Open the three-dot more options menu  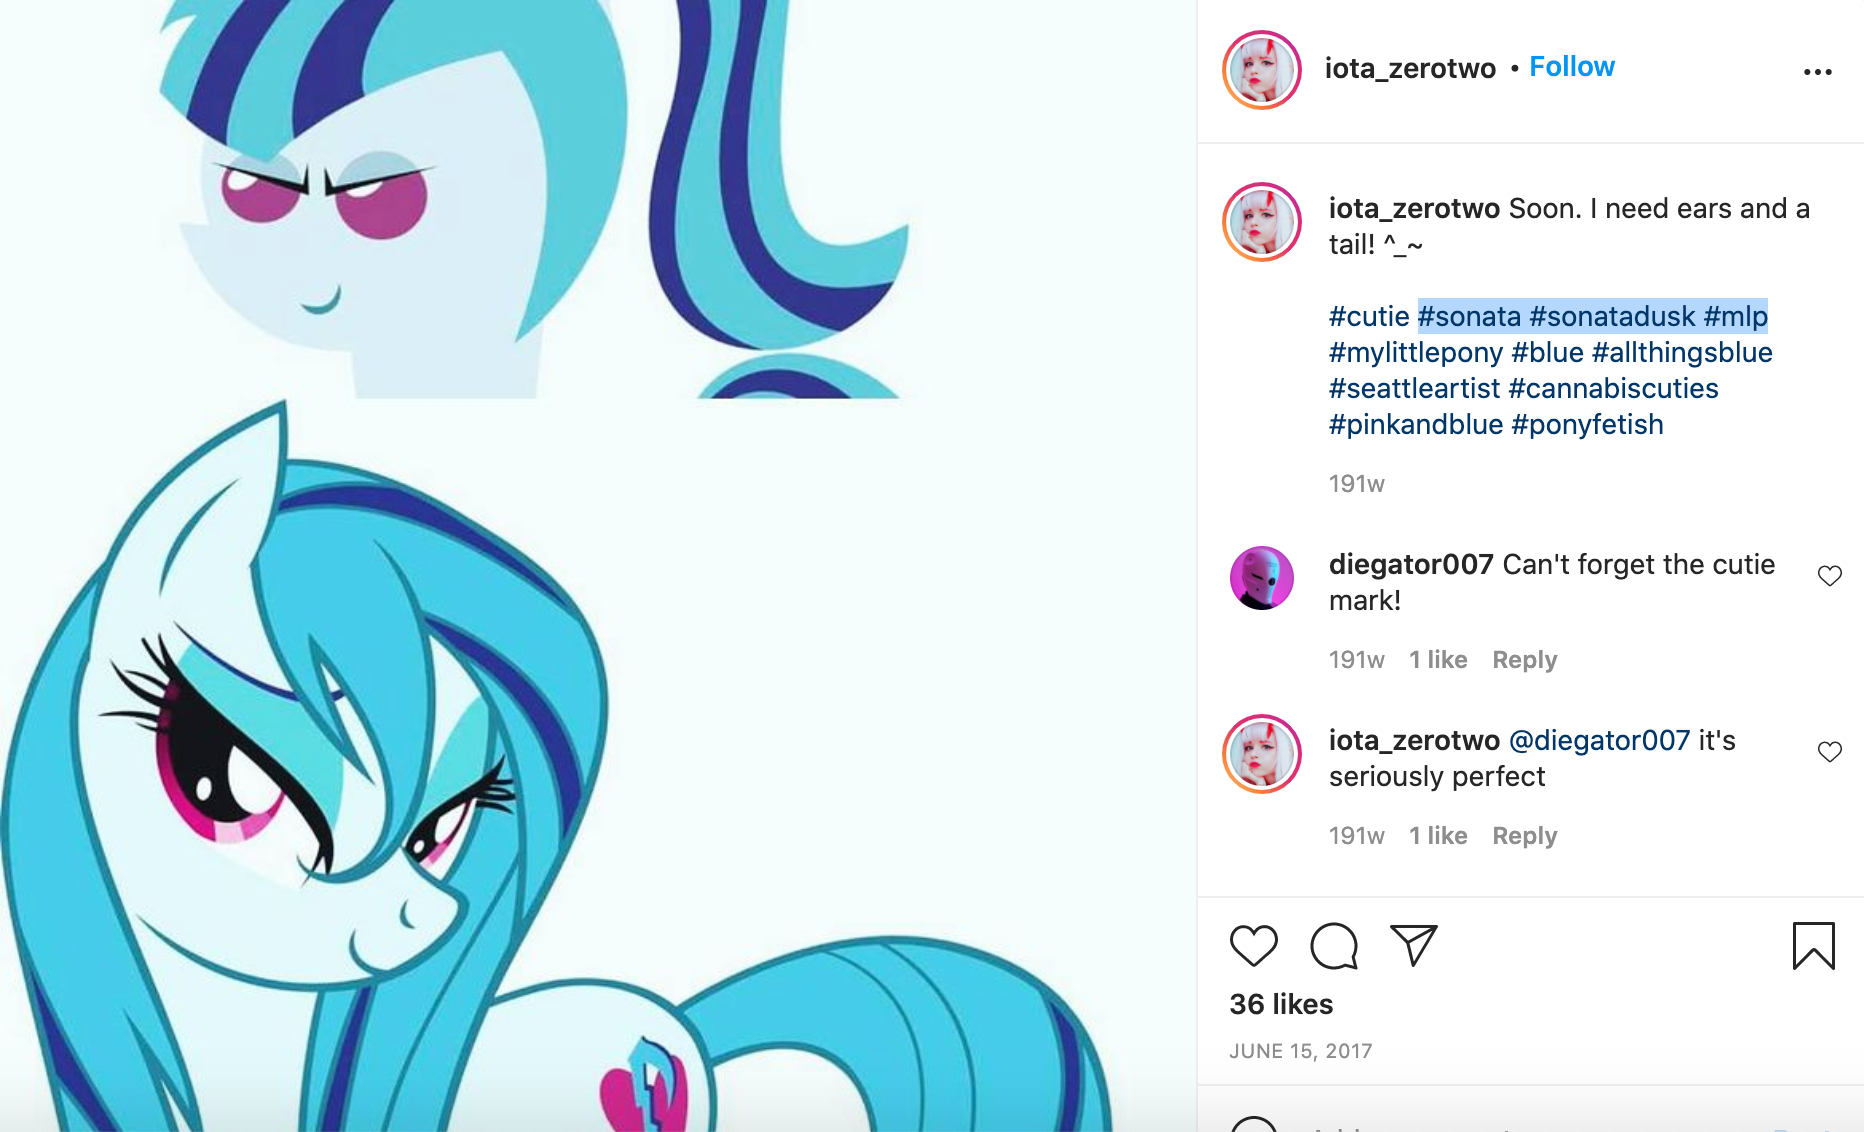tap(1817, 72)
